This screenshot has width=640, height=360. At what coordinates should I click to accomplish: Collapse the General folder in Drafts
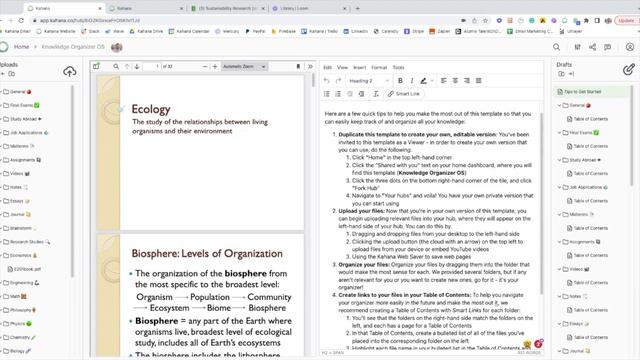[559, 105]
